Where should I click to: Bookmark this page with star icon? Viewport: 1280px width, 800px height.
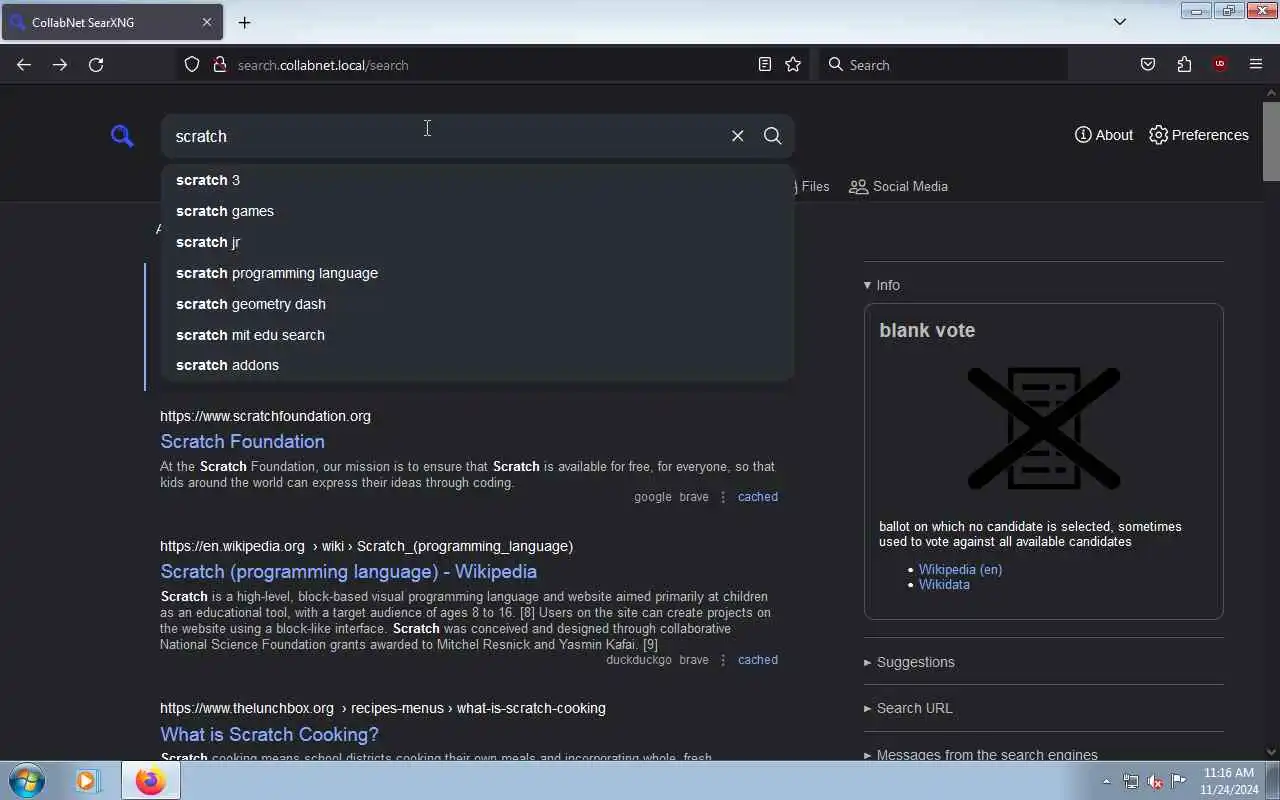pyautogui.click(x=793, y=64)
